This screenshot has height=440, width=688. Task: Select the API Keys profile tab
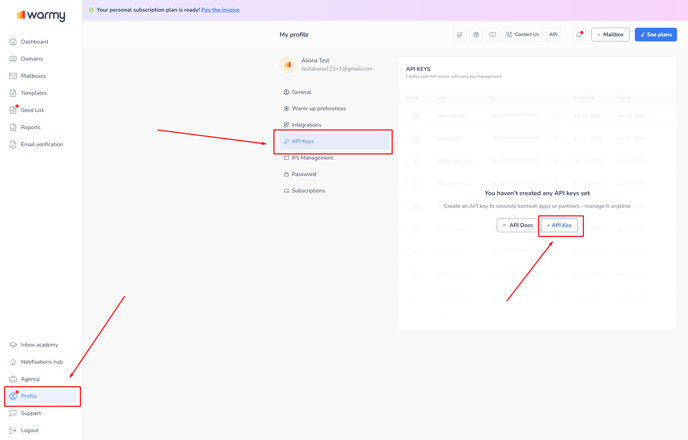(302, 141)
